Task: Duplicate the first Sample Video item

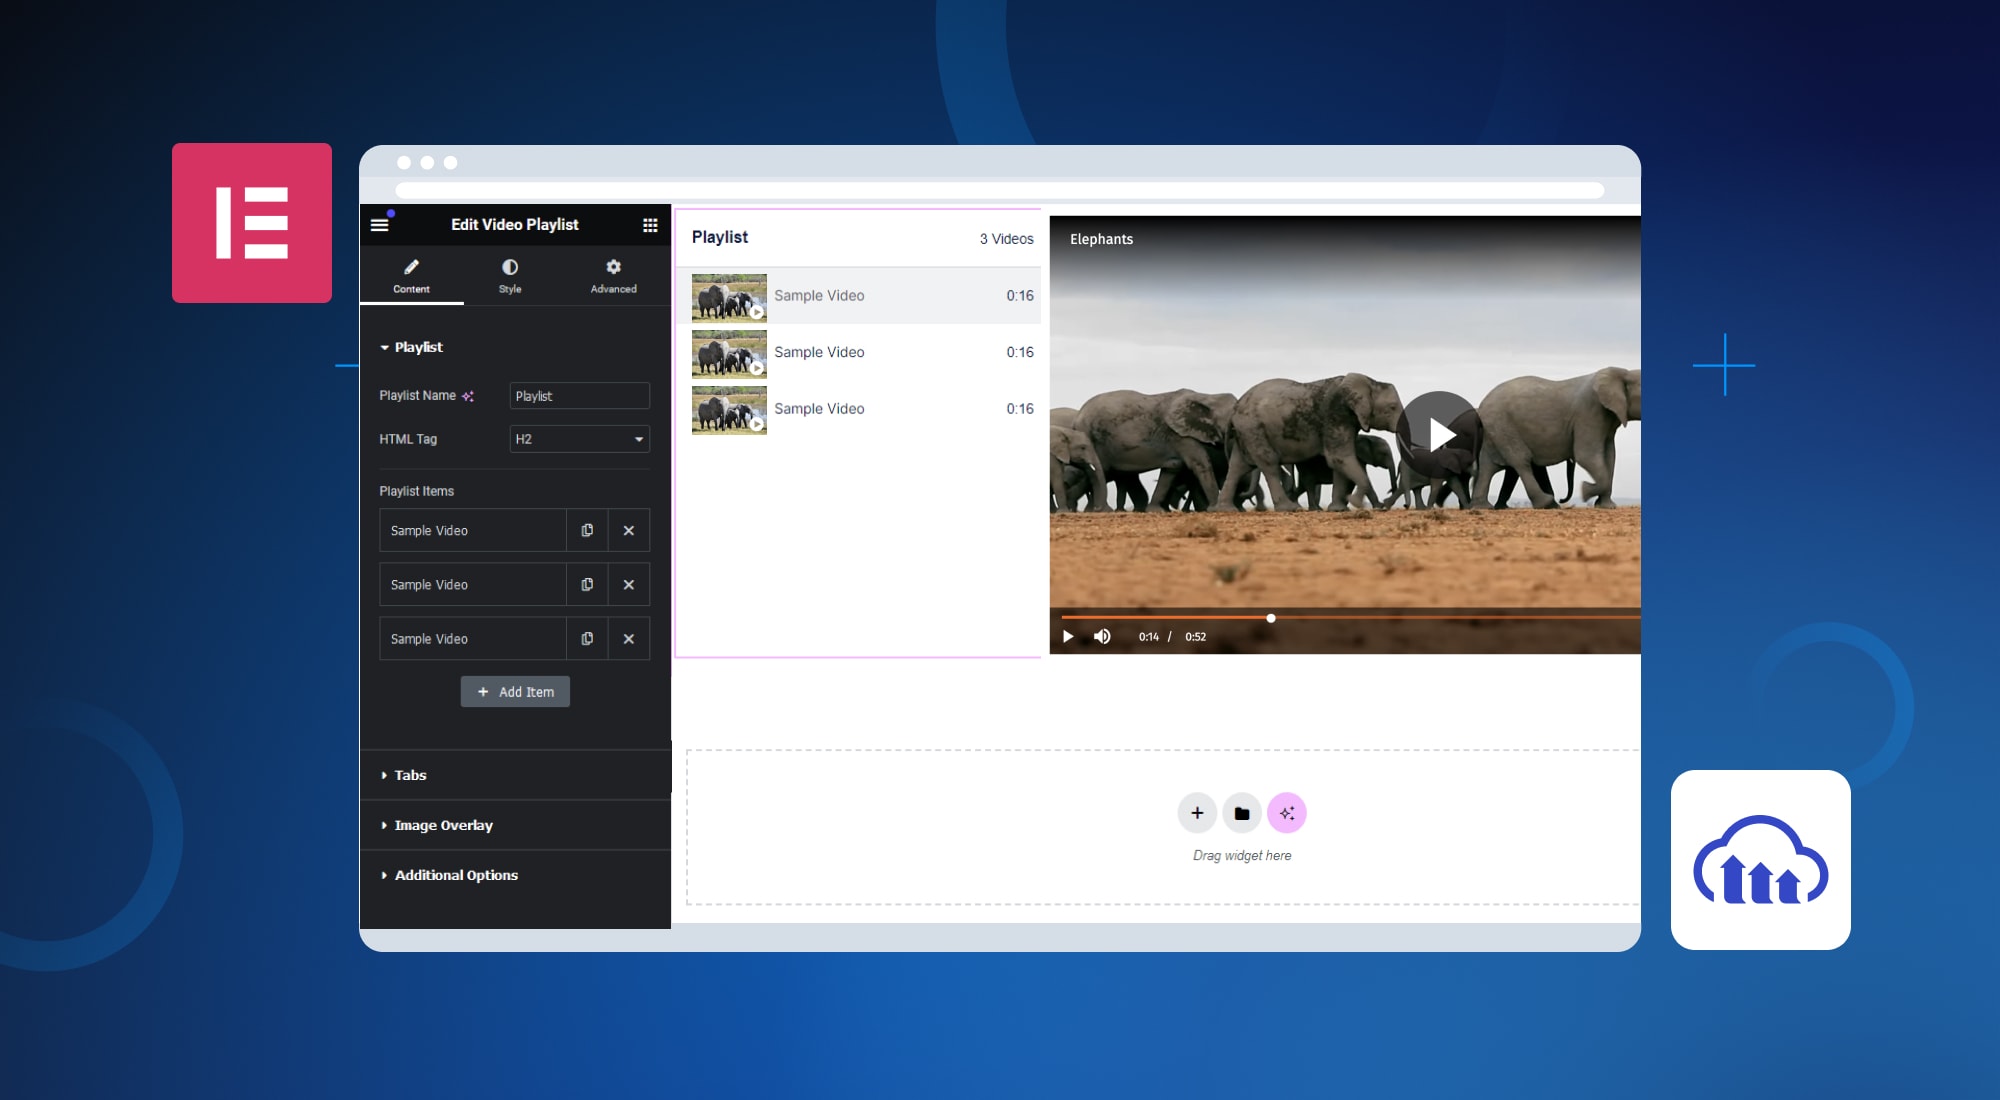Action: pyautogui.click(x=587, y=530)
